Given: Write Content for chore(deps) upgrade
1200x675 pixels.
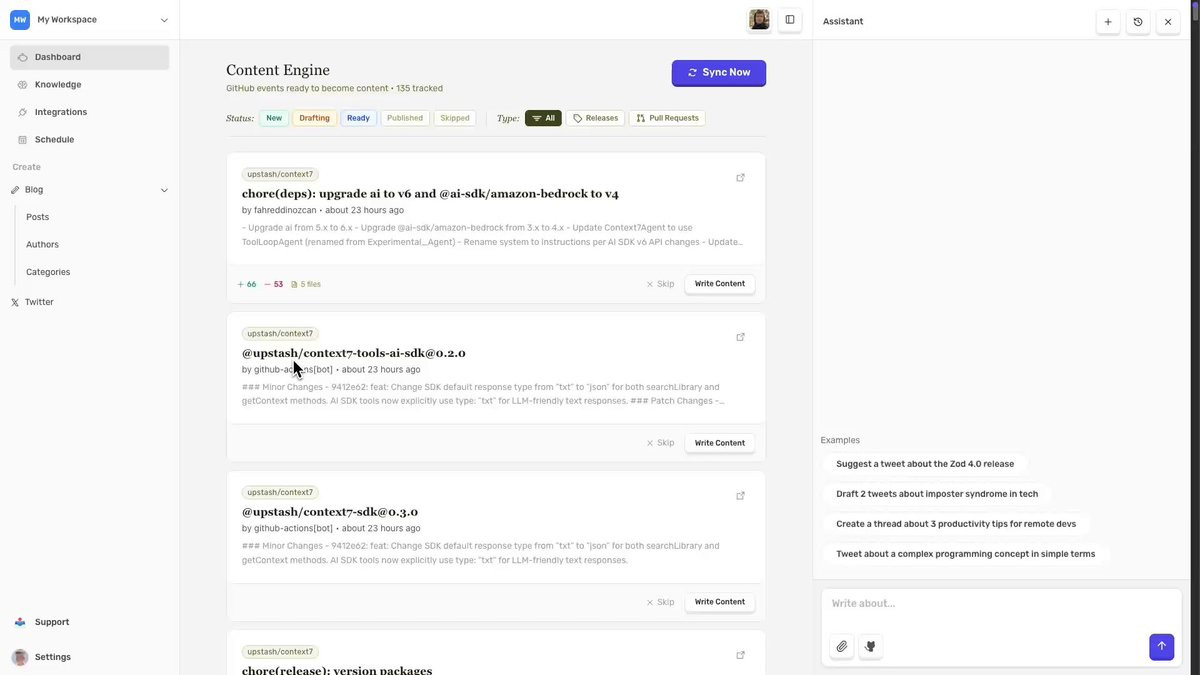Looking at the screenshot, I should point(720,284).
